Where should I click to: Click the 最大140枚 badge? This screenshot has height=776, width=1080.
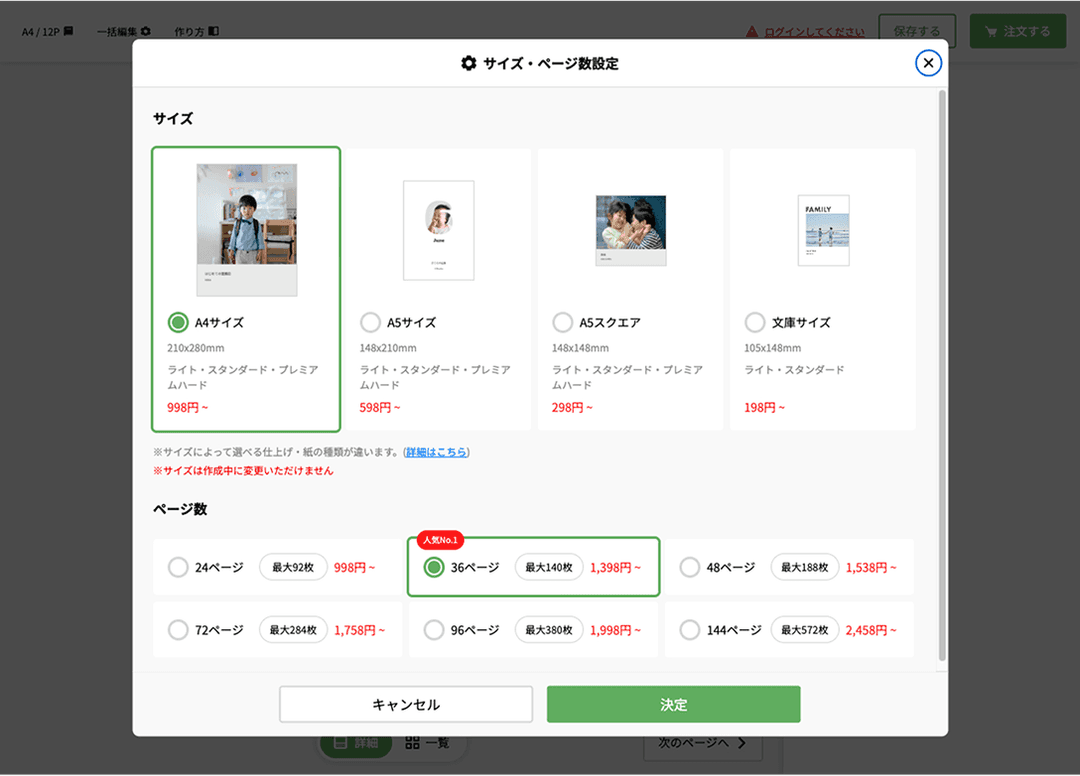549,567
